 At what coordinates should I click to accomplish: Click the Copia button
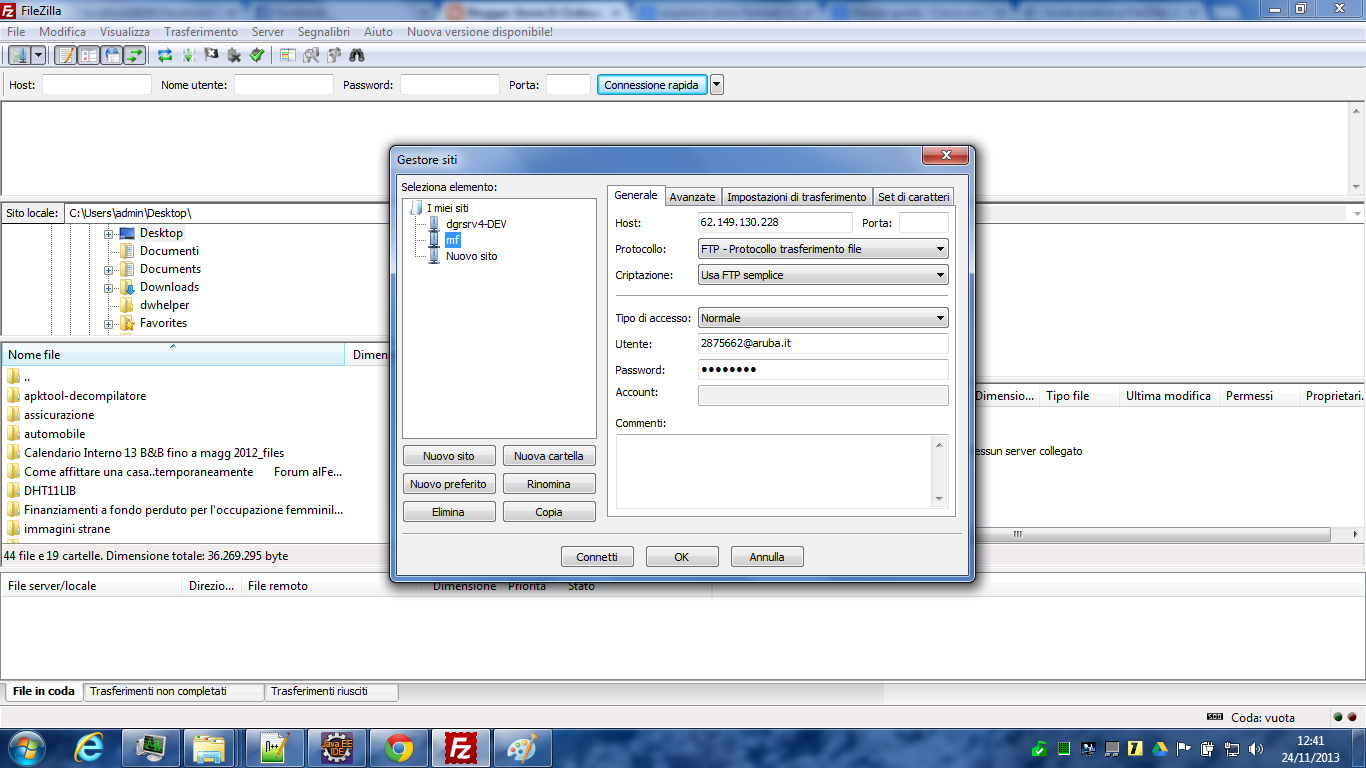coord(549,512)
